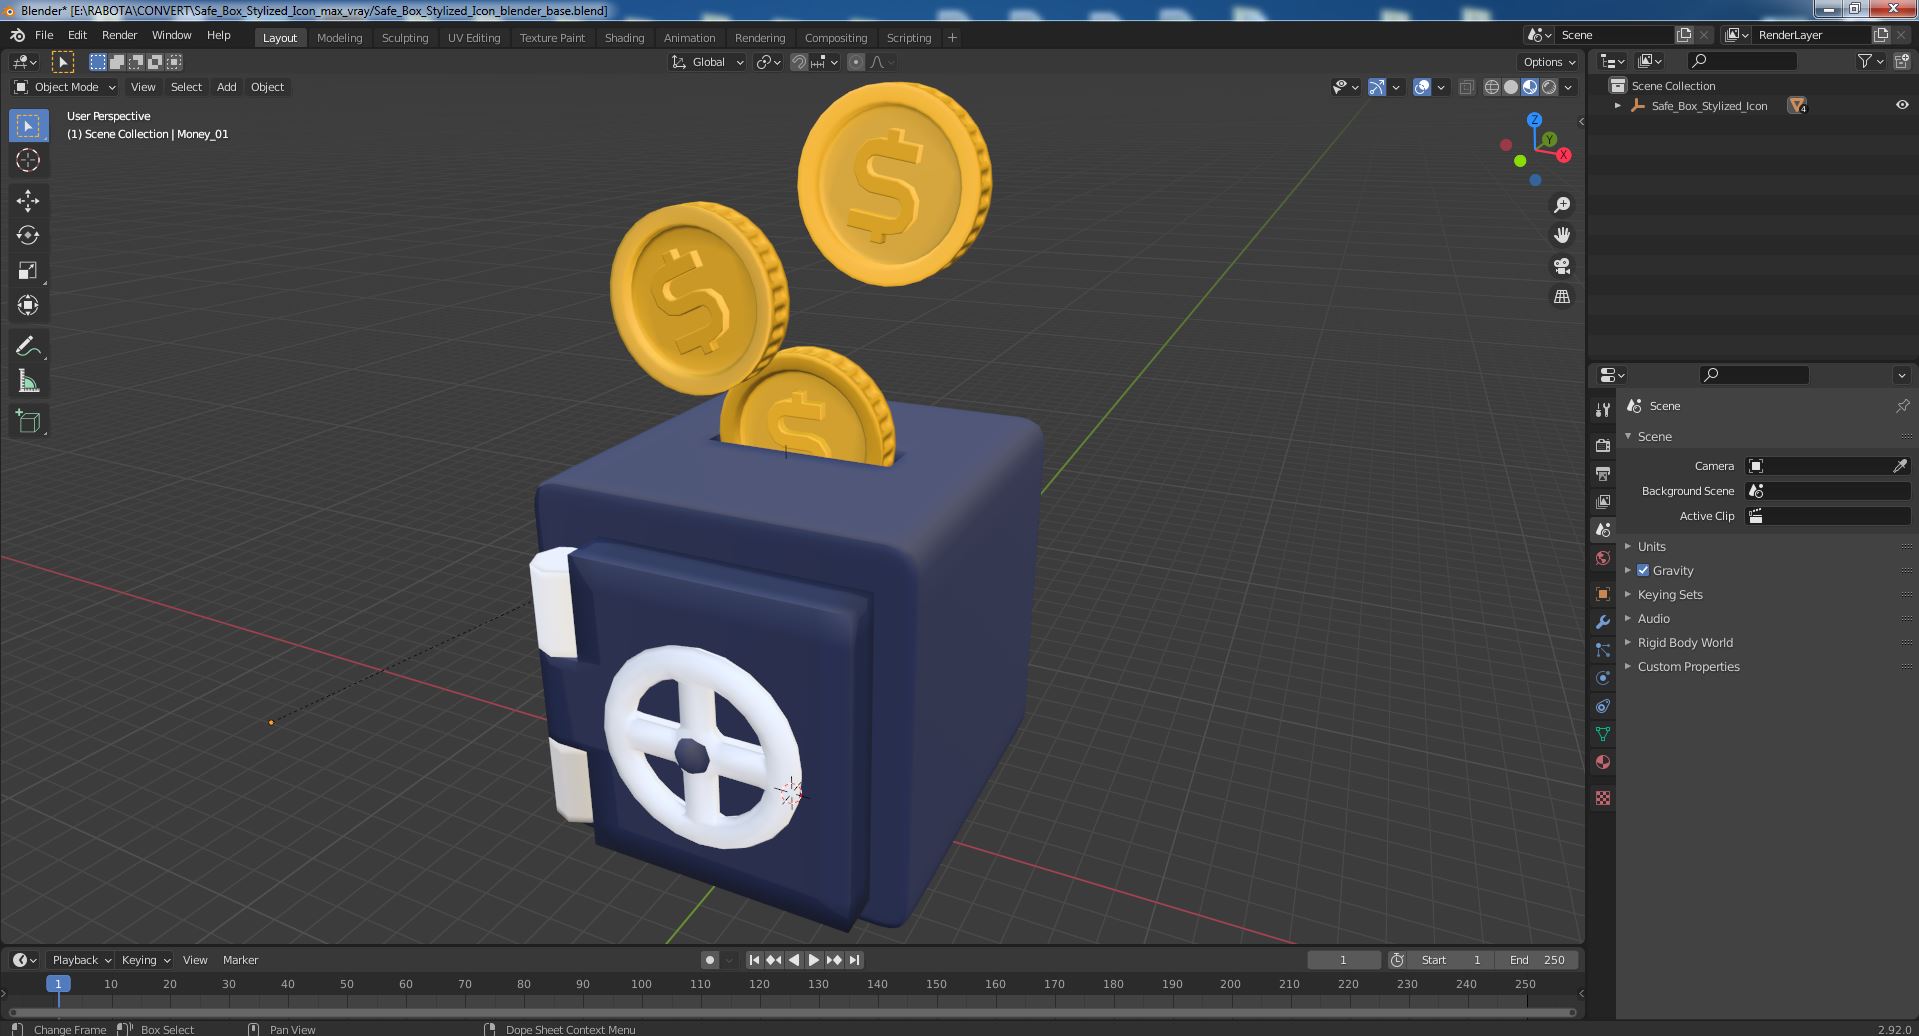Open the Modifier properties tab
1919x1036 pixels.
(1603, 622)
